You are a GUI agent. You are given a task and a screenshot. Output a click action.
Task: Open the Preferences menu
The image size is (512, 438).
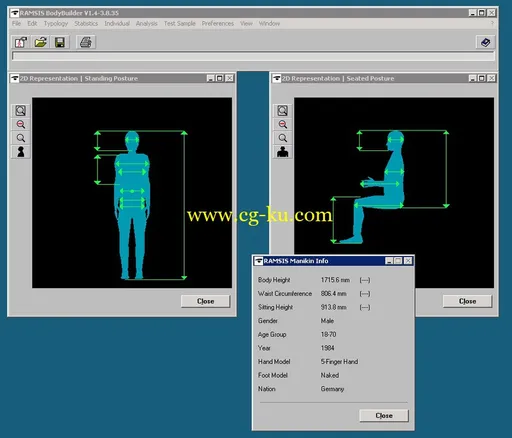pyautogui.click(x=218, y=23)
